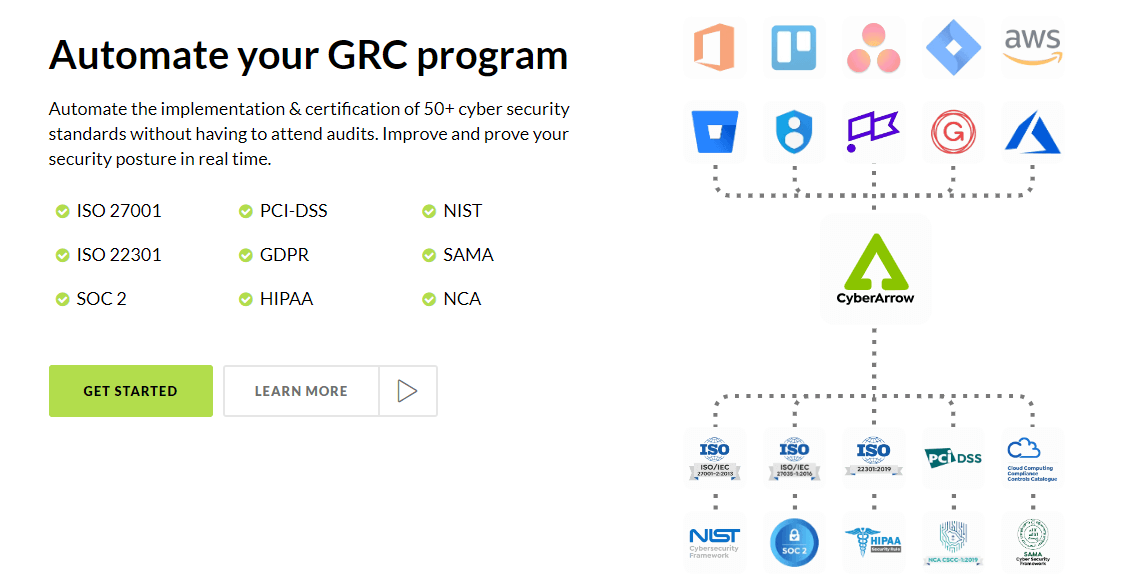The height and width of the screenshot is (584, 1125).
Task: Click the purple flag integration icon
Action: click(x=874, y=132)
